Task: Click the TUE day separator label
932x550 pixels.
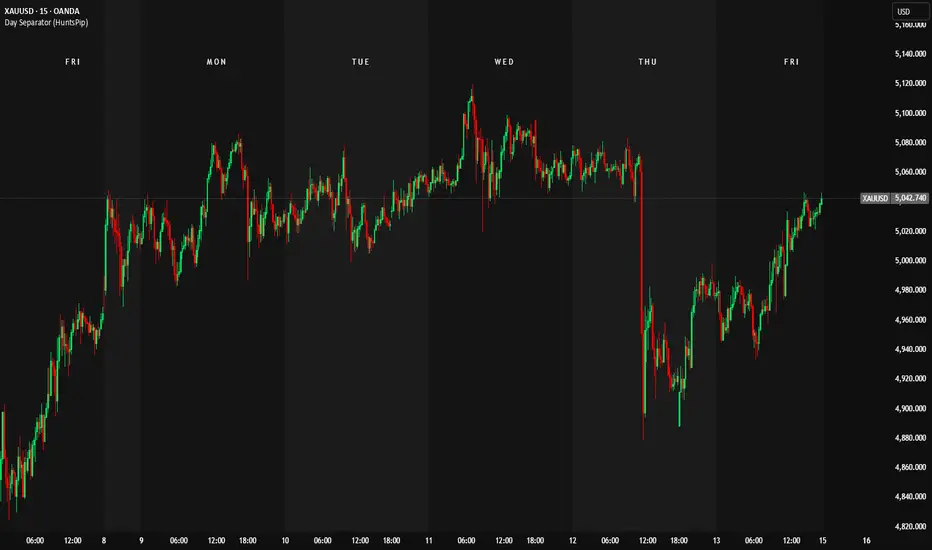Action: click(360, 62)
